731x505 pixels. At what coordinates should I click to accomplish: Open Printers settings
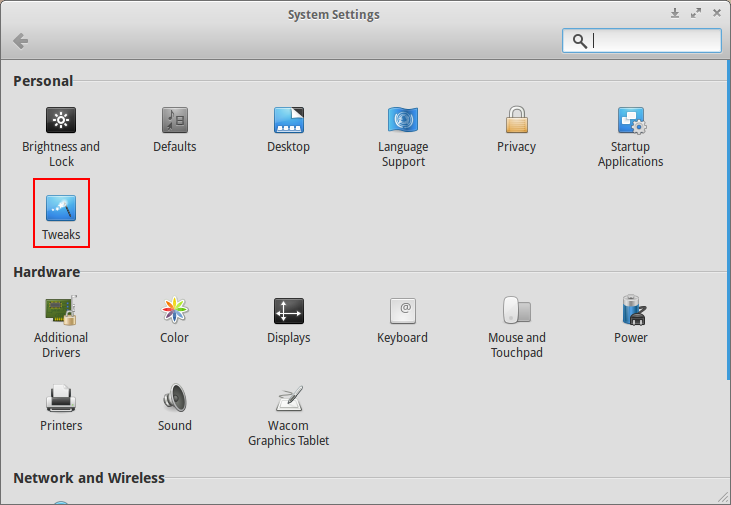pos(61,408)
